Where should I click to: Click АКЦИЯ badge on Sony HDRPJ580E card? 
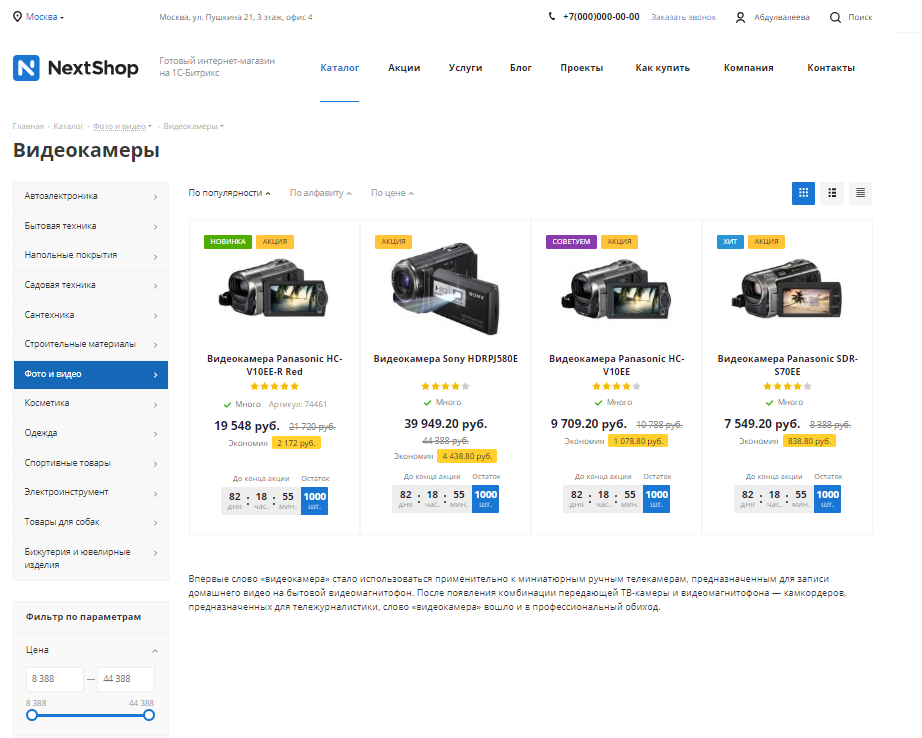(x=393, y=242)
